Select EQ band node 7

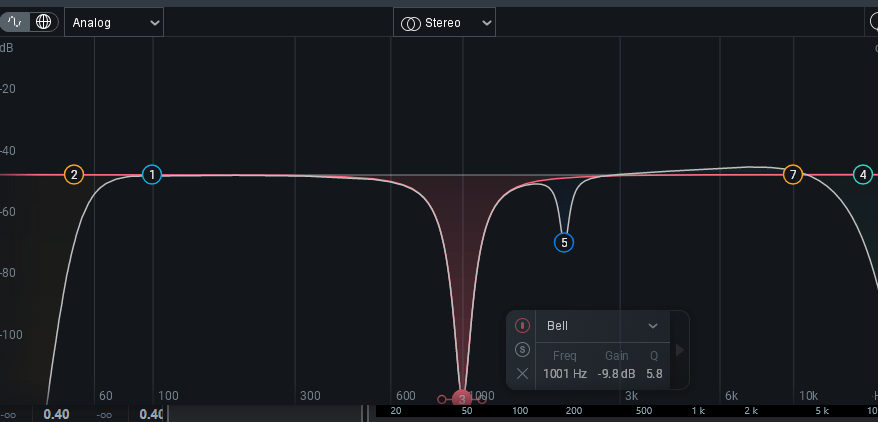pos(793,175)
